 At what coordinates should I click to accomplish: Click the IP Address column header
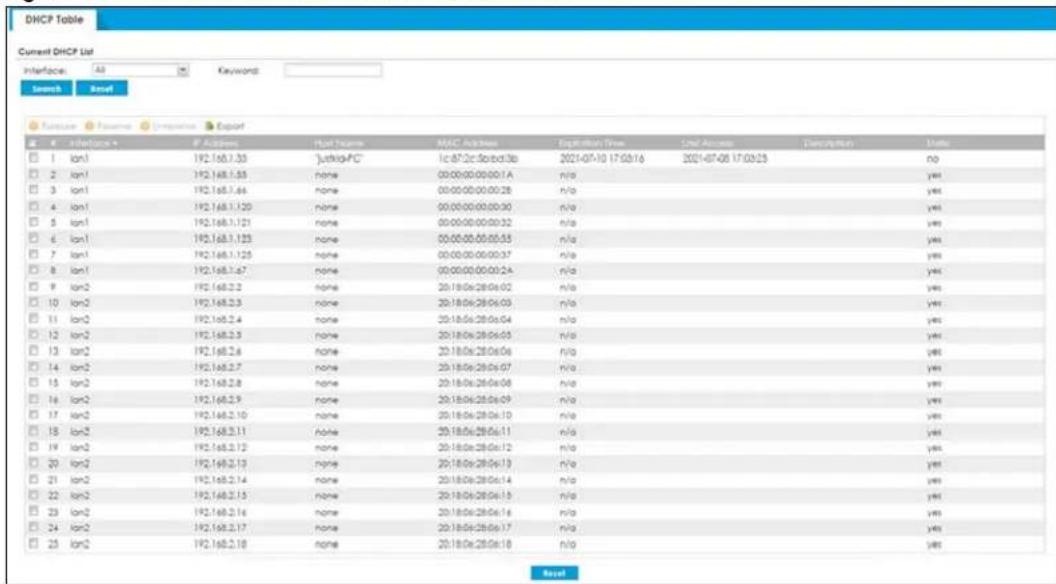point(216,143)
